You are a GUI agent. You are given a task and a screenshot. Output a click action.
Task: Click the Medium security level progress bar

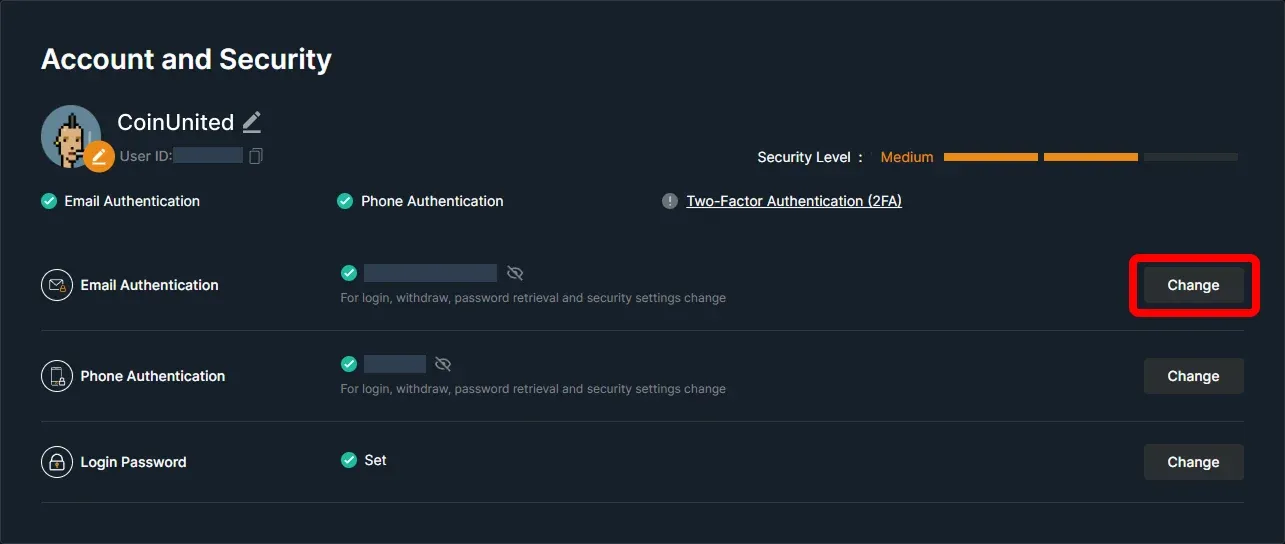click(x=1091, y=157)
